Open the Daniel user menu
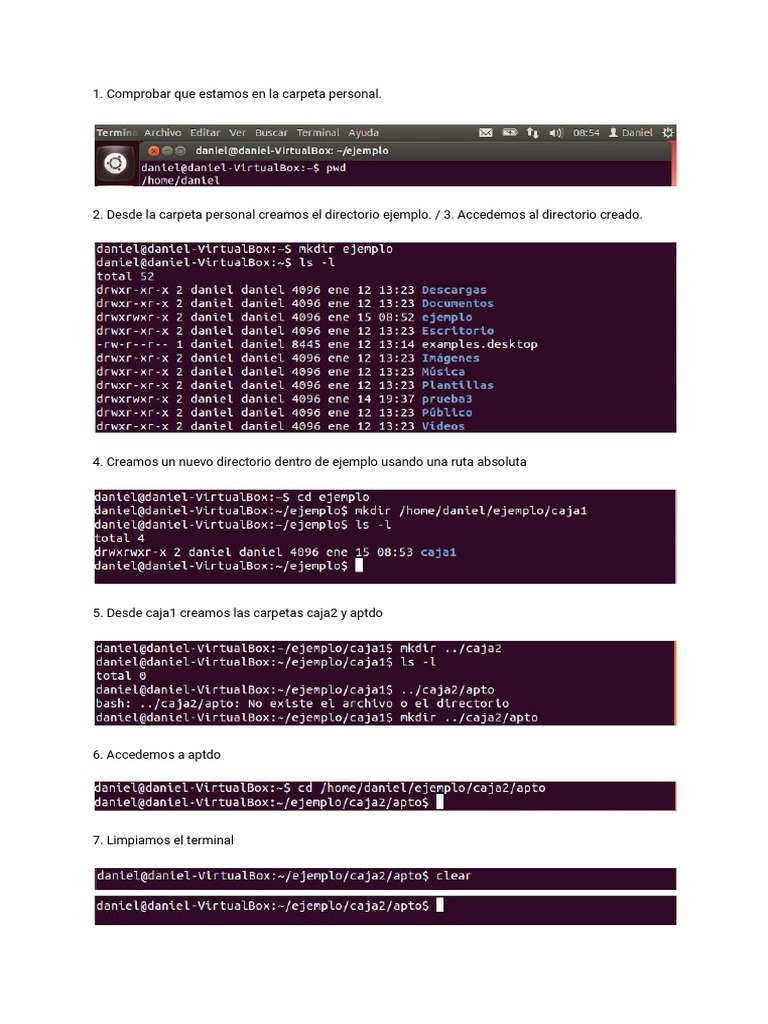768x1024 pixels. (x=630, y=133)
